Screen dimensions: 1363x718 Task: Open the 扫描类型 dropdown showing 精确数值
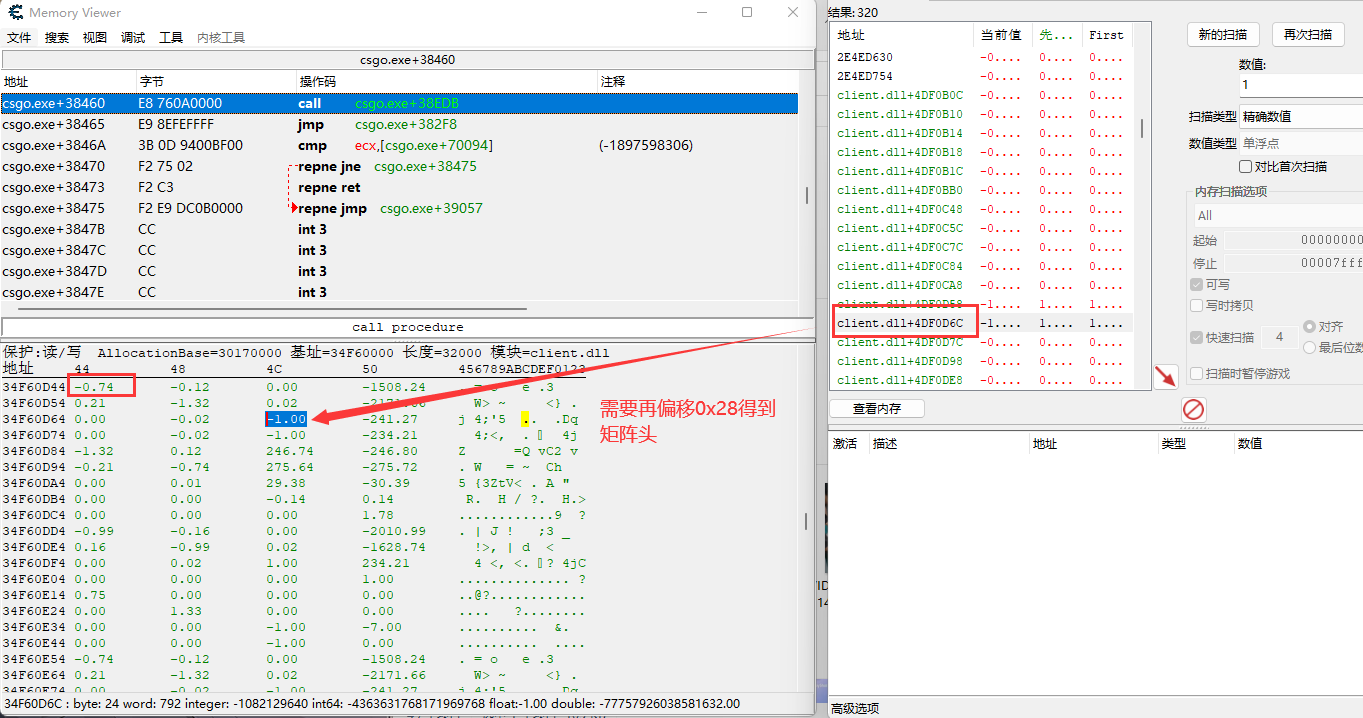1300,116
